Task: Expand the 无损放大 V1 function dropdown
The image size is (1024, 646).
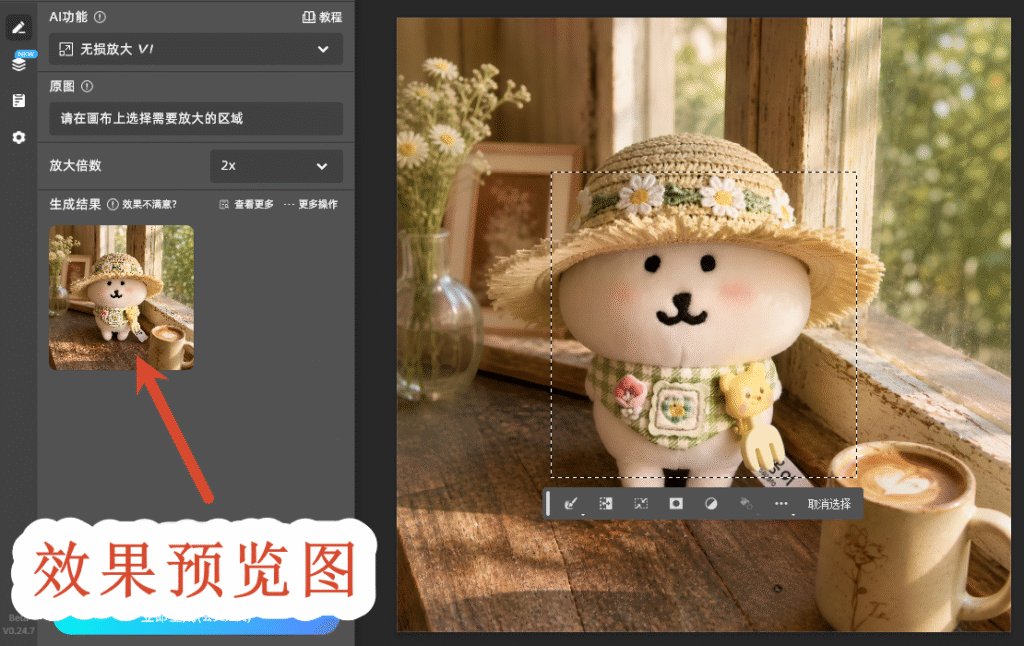Action: [195, 49]
